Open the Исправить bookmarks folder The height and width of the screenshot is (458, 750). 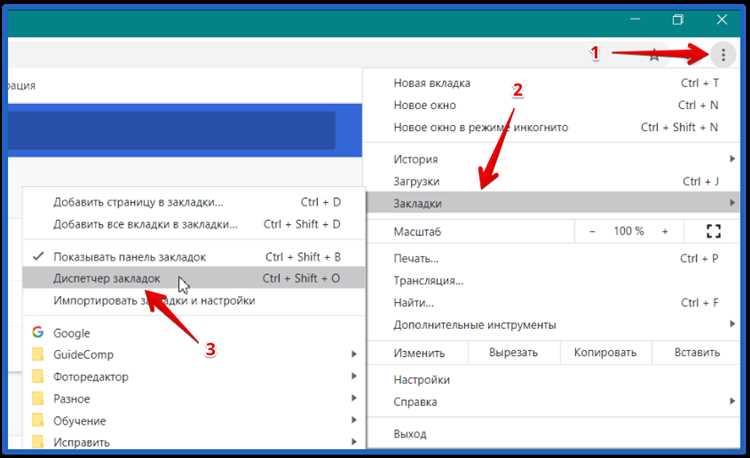[194, 441]
